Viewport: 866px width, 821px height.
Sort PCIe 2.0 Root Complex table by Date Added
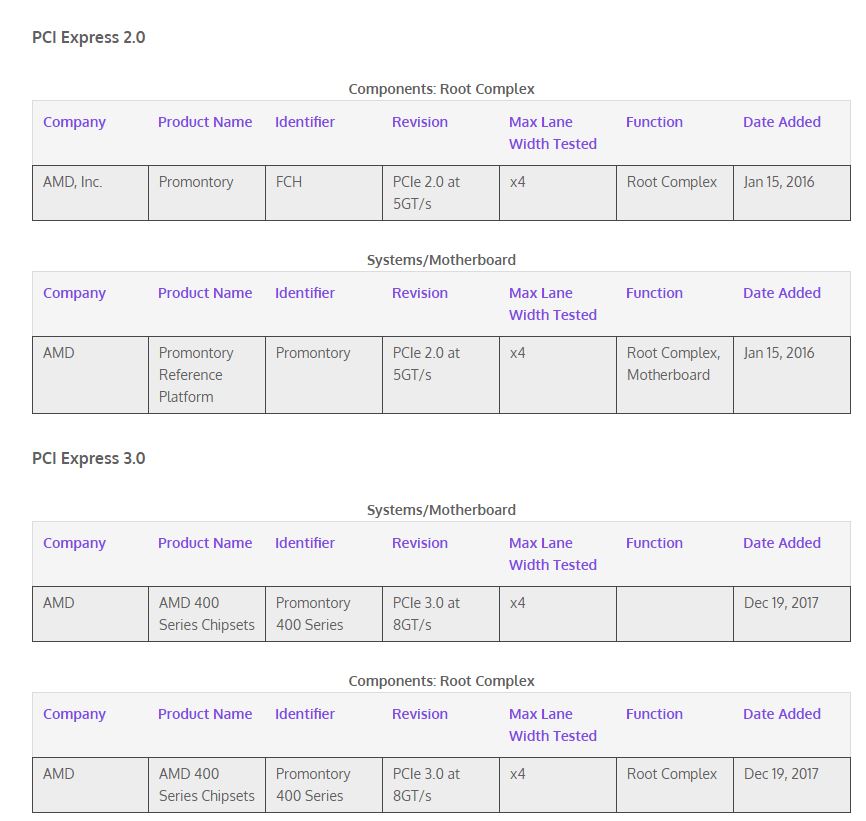[781, 122]
